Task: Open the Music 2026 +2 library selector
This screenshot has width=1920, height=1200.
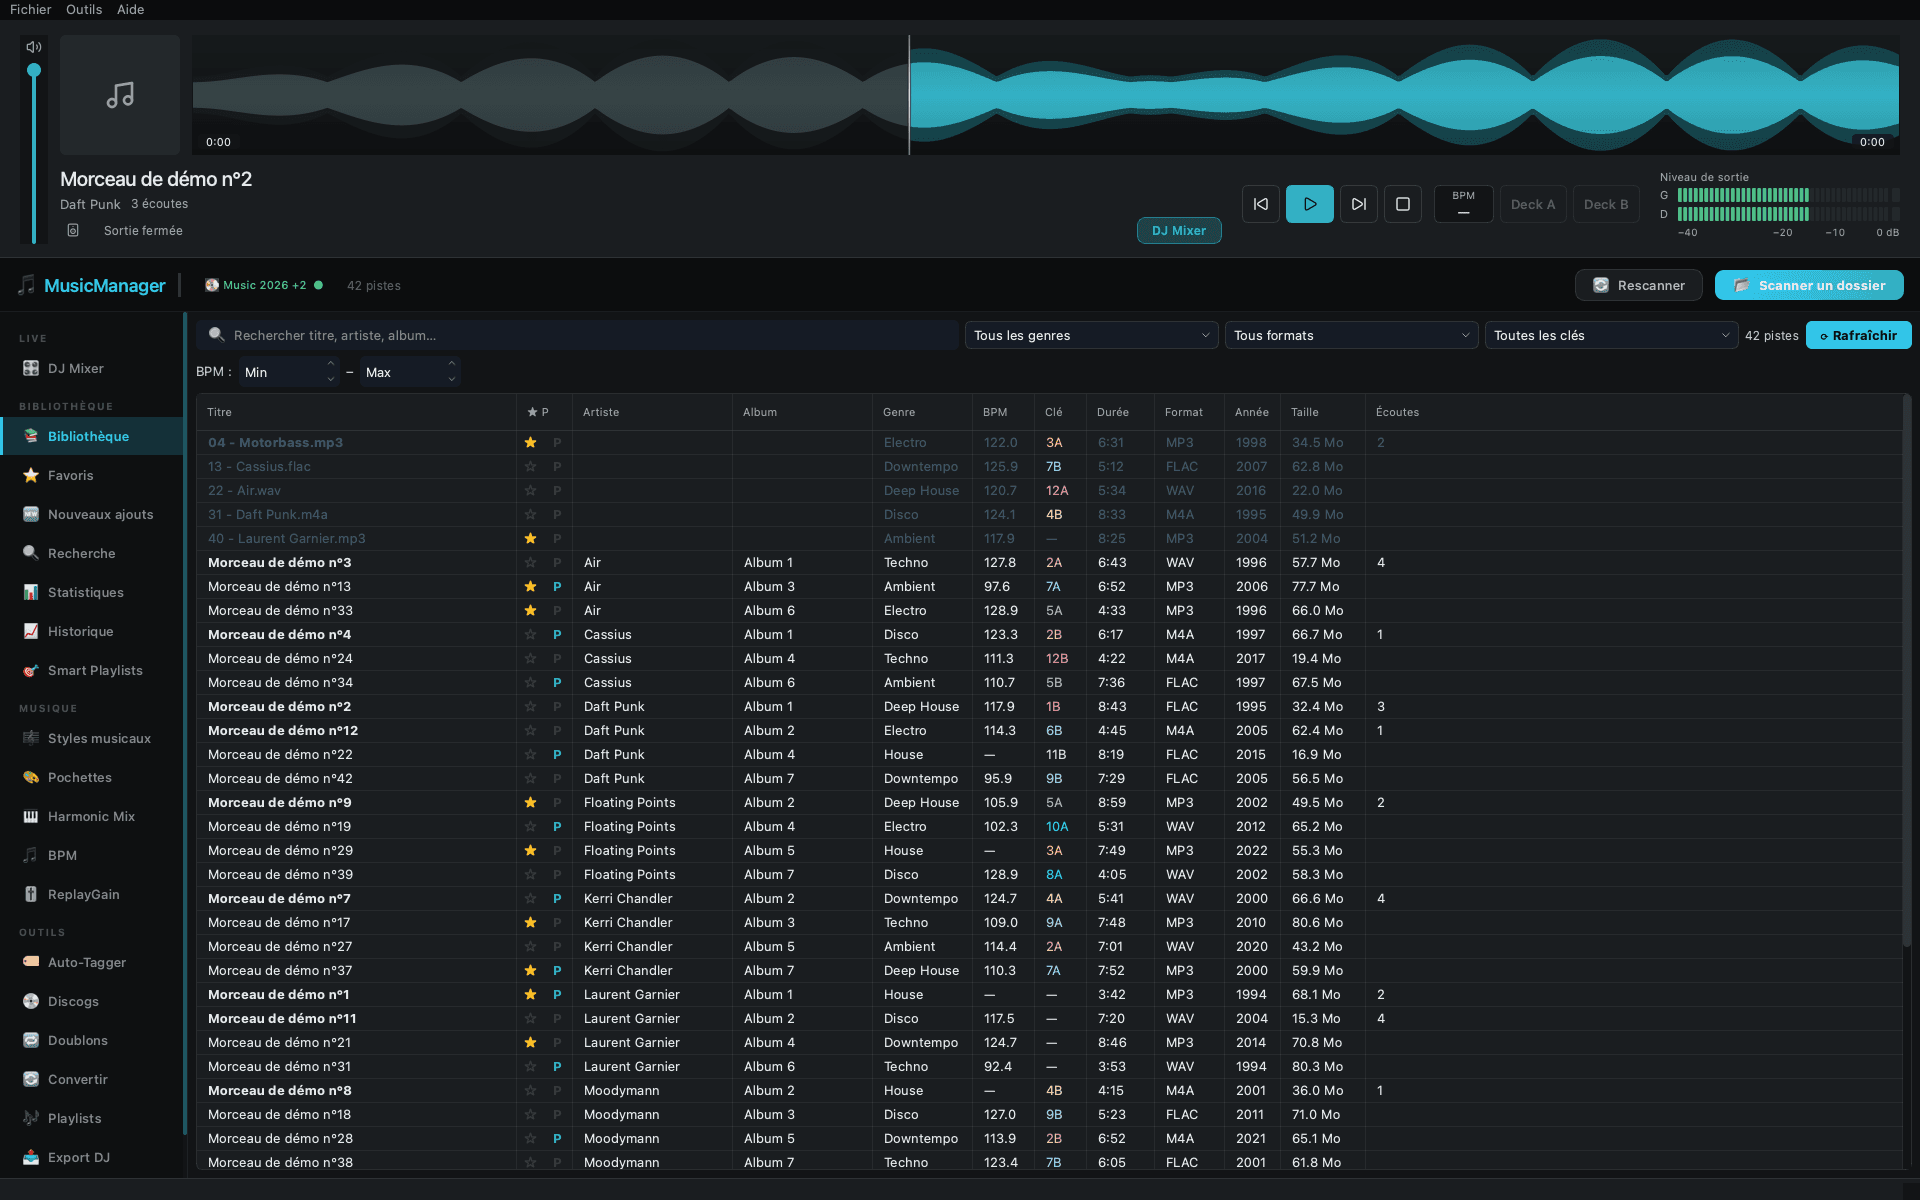Action: tap(264, 285)
